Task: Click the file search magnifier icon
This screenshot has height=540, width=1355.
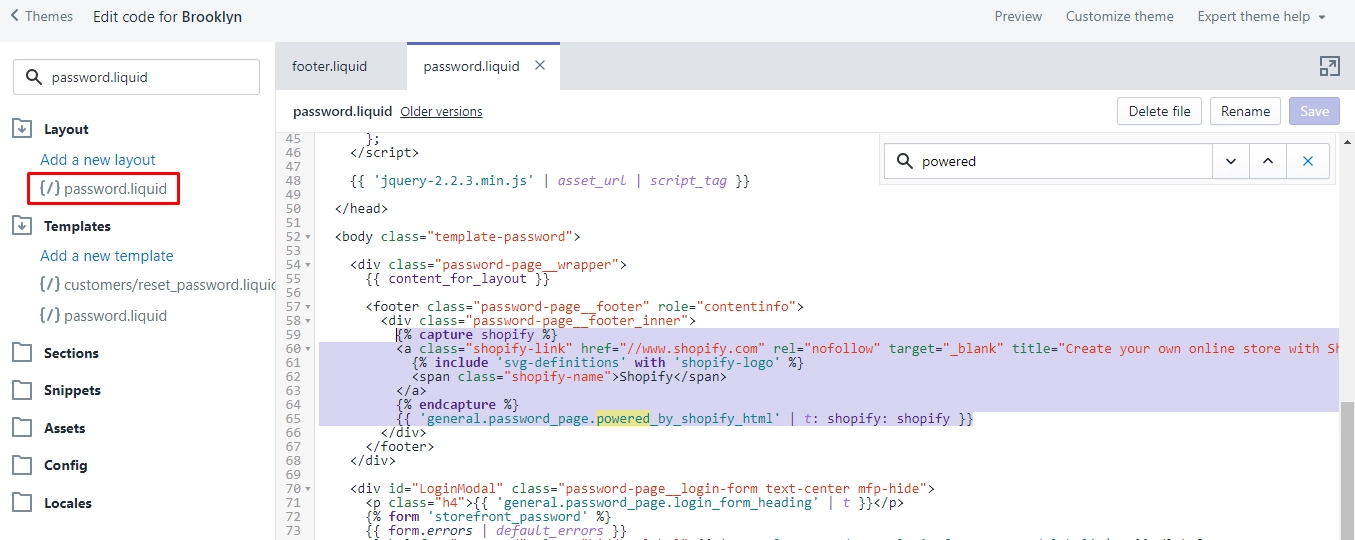Action: [33, 77]
